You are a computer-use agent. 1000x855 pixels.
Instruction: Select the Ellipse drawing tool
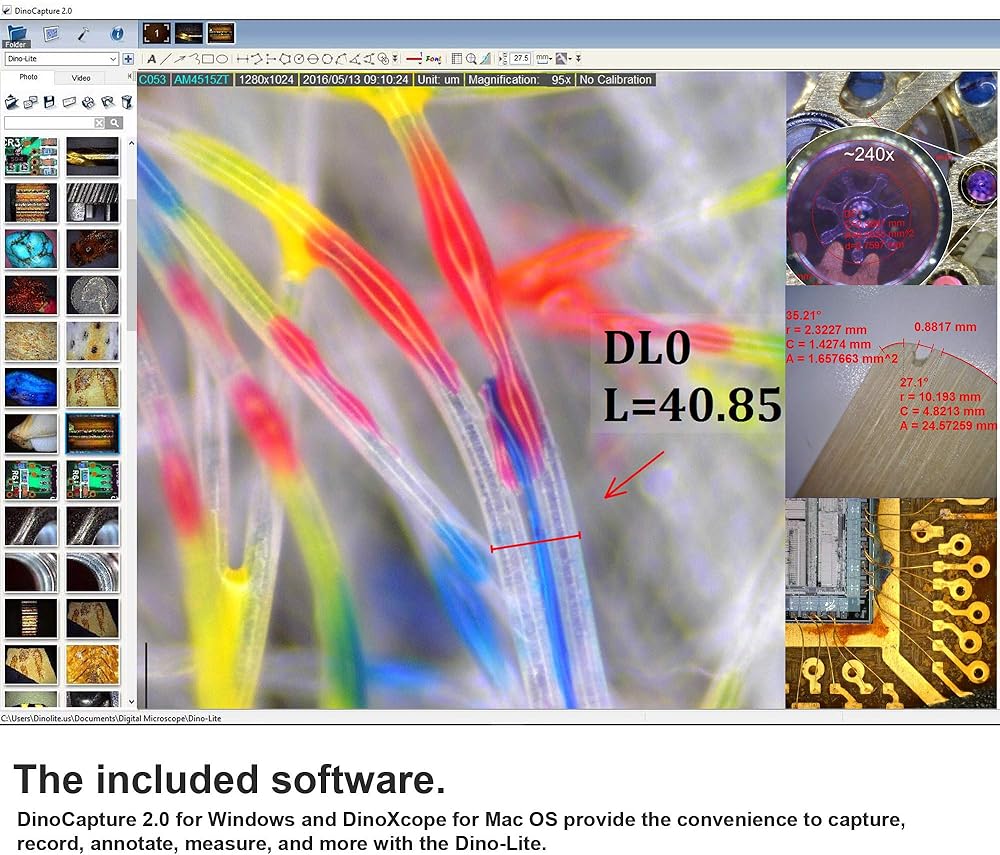pyautogui.click(x=222, y=59)
